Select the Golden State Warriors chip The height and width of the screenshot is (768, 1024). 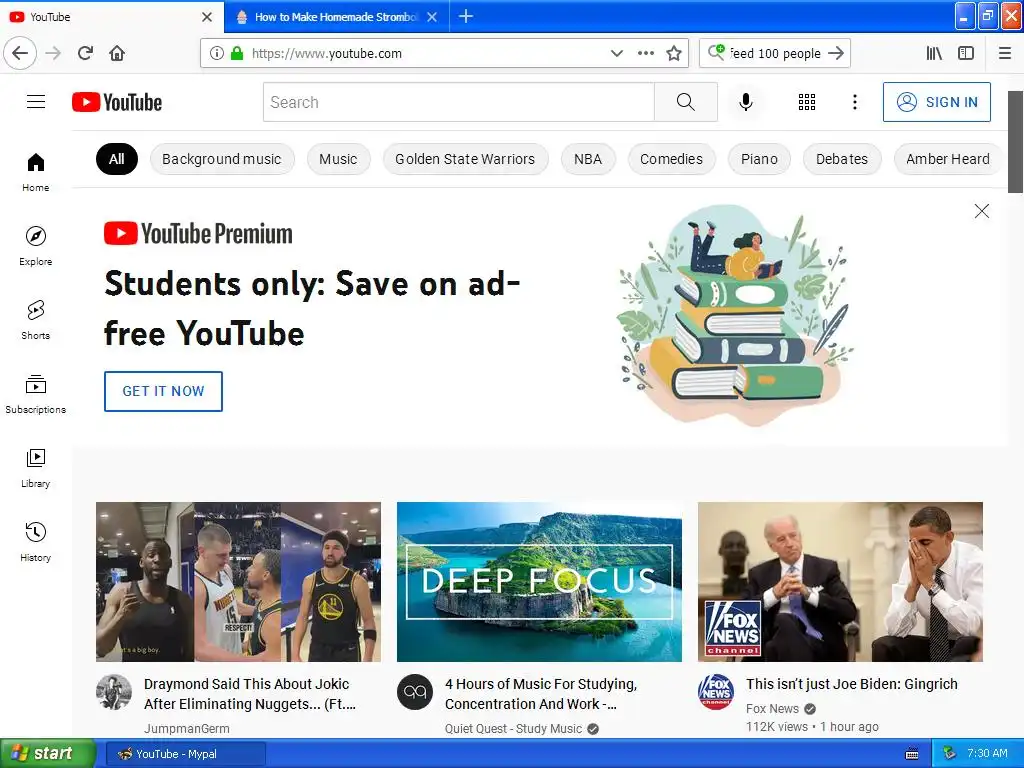pos(465,159)
